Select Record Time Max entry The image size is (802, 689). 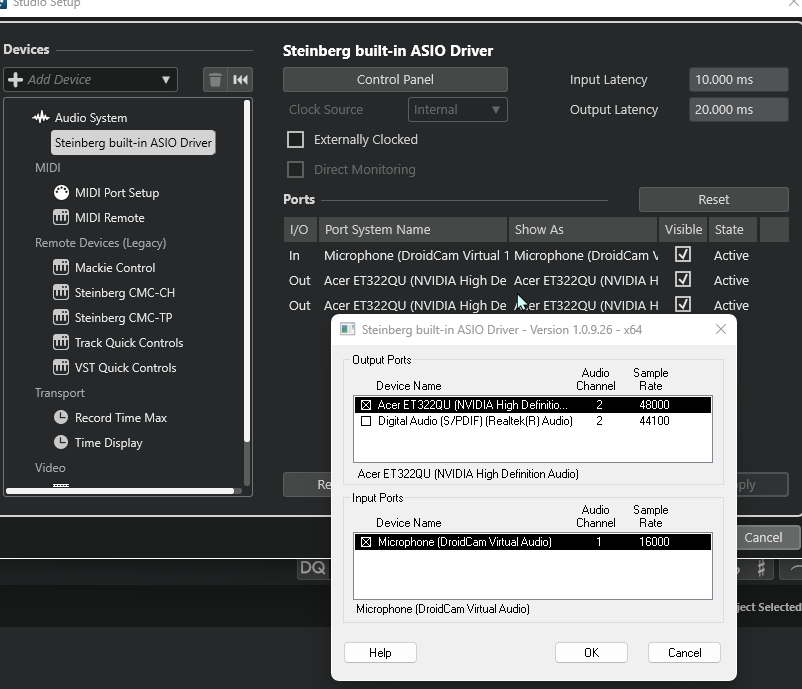(x=121, y=418)
